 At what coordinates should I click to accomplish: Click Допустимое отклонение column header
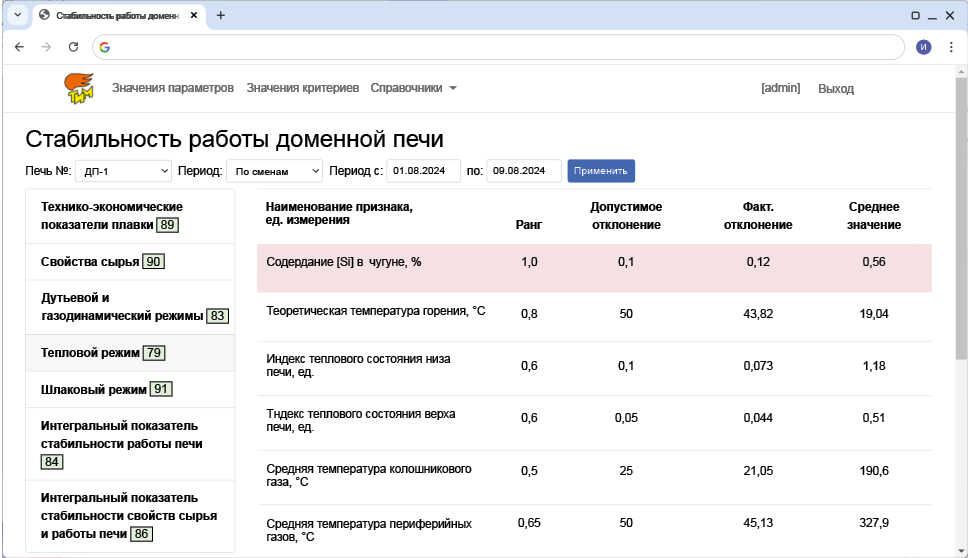[x=626, y=216]
